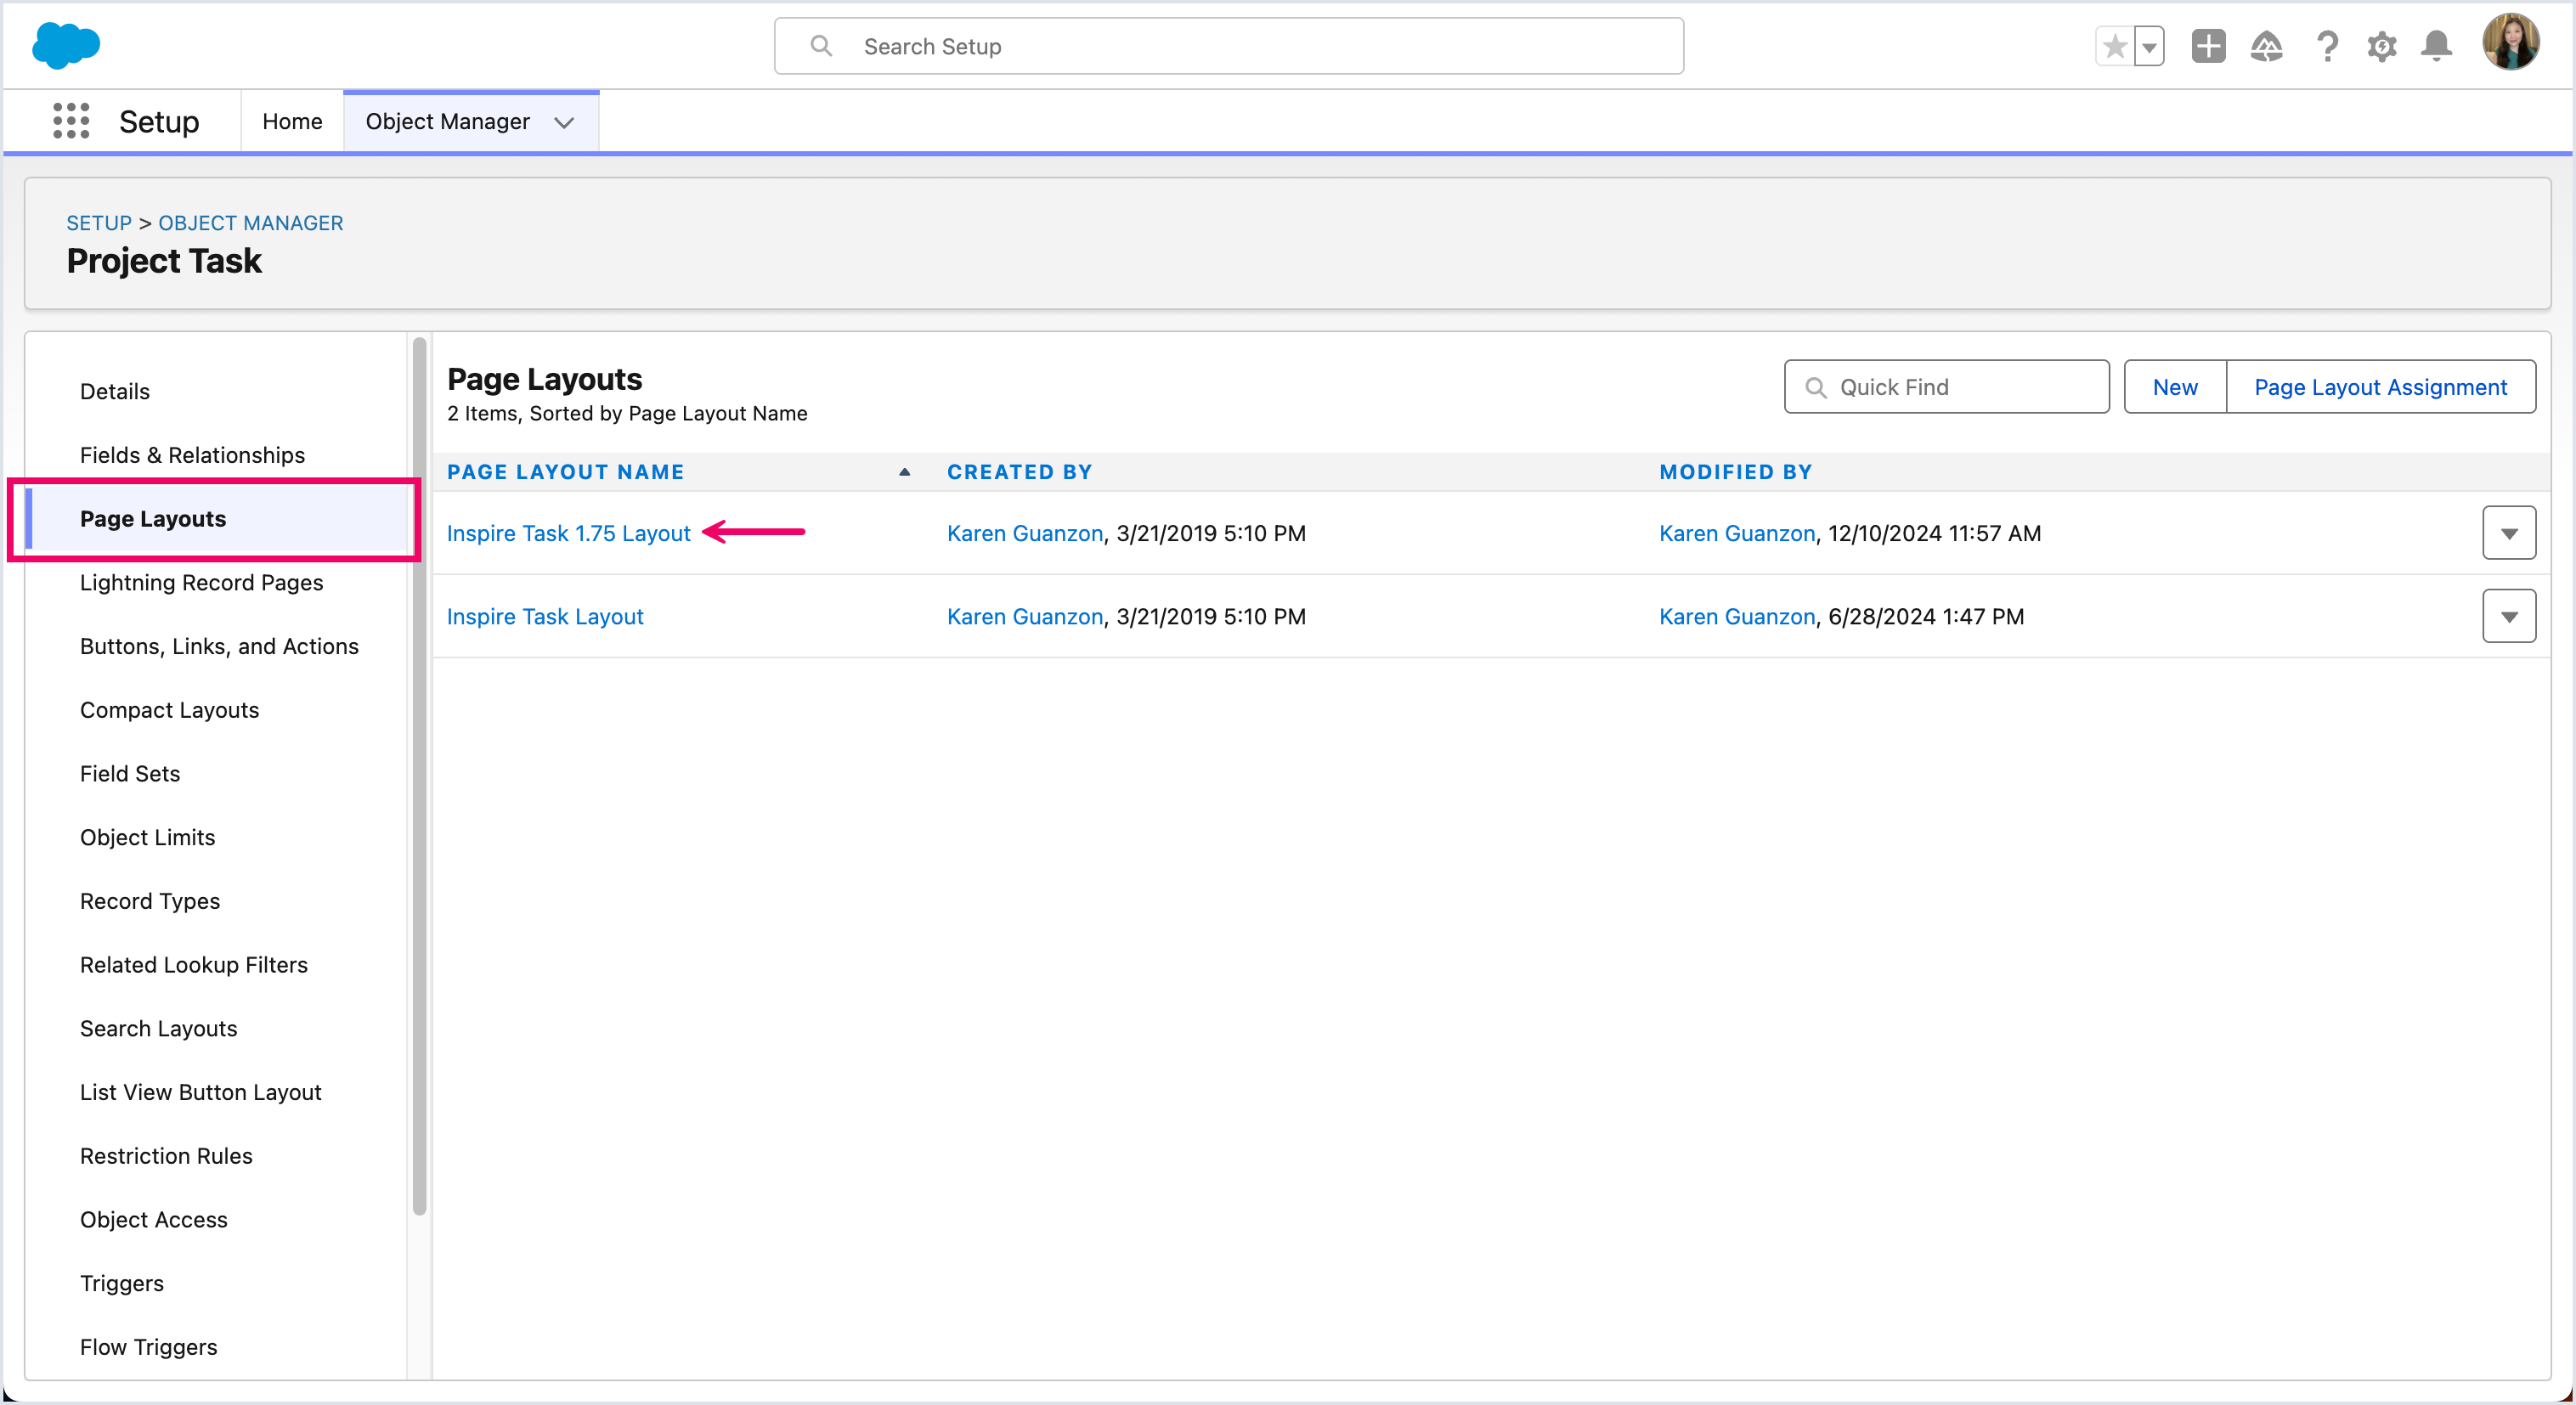Open Search Layouts section
Viewport: 2576px width, 1405px height.
point(158,1028)
